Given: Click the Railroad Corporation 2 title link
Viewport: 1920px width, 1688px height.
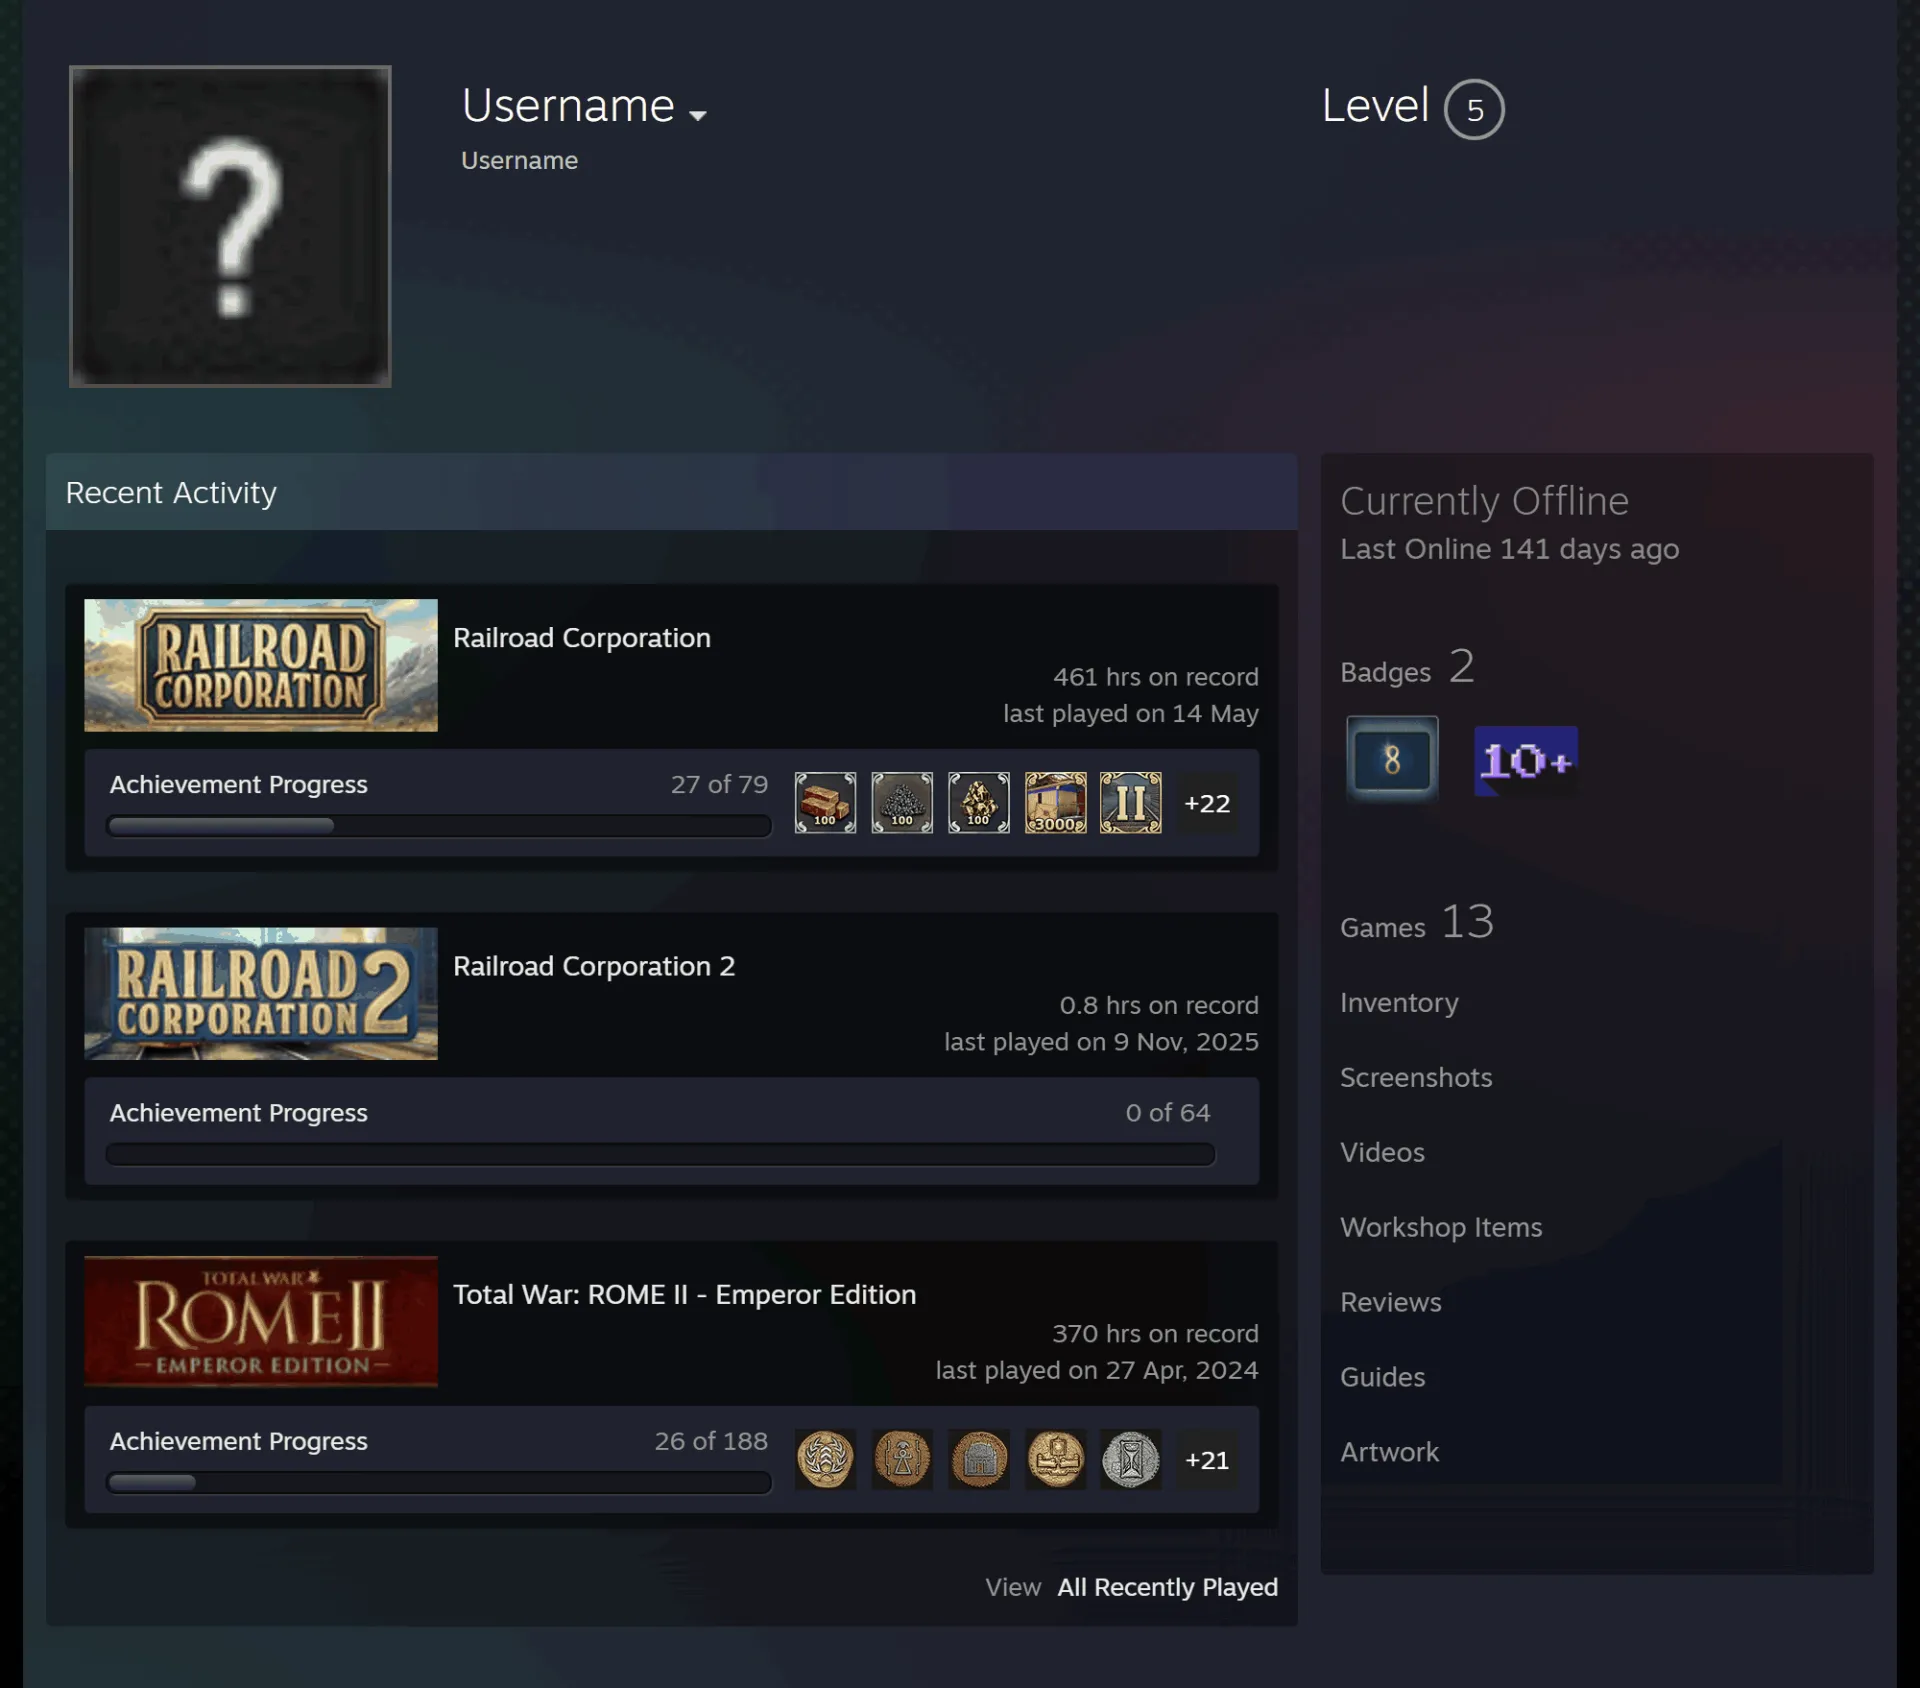Looking at the screenshot, I should (x=594, y=966).
